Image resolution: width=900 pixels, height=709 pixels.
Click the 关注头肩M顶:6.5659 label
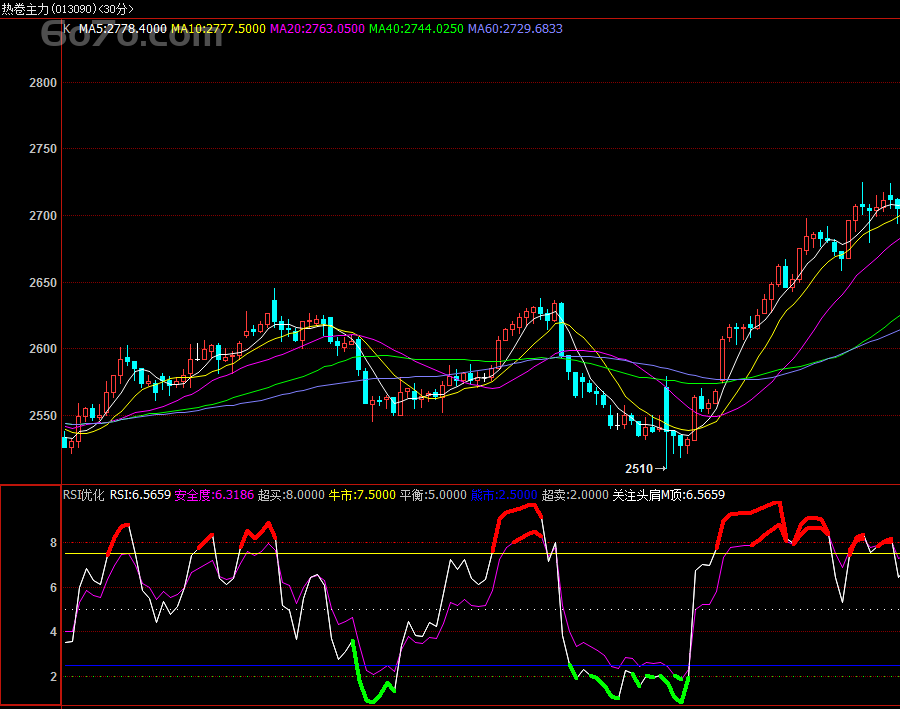(x=669, y=495)
